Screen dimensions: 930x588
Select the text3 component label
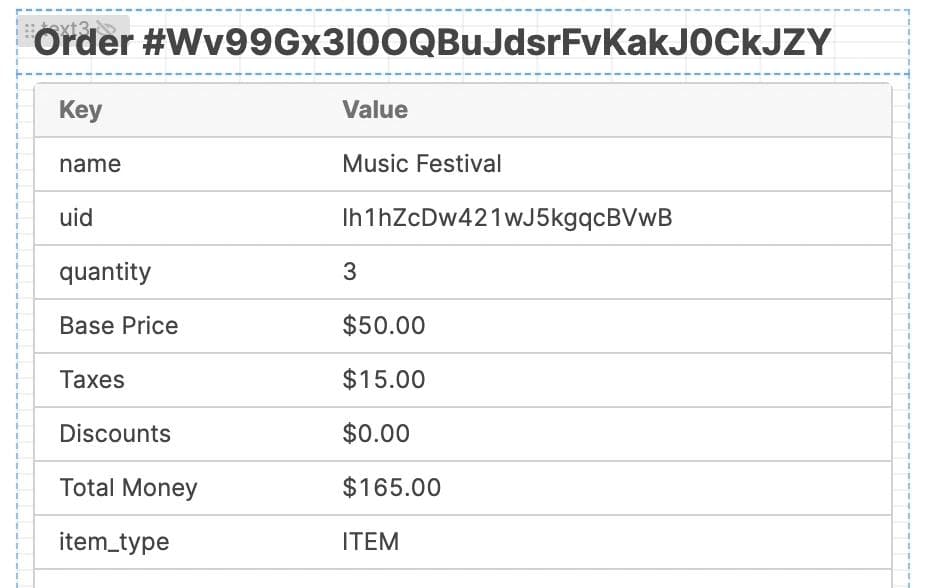click(66, 30)
